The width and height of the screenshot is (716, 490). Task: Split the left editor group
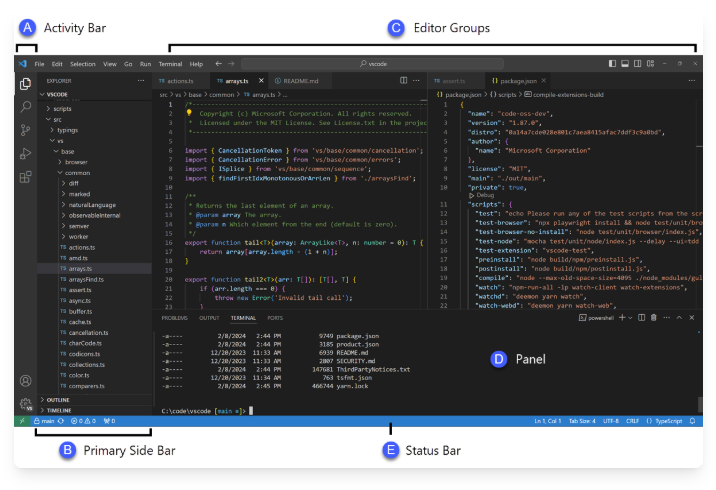(x=404, y=80)
